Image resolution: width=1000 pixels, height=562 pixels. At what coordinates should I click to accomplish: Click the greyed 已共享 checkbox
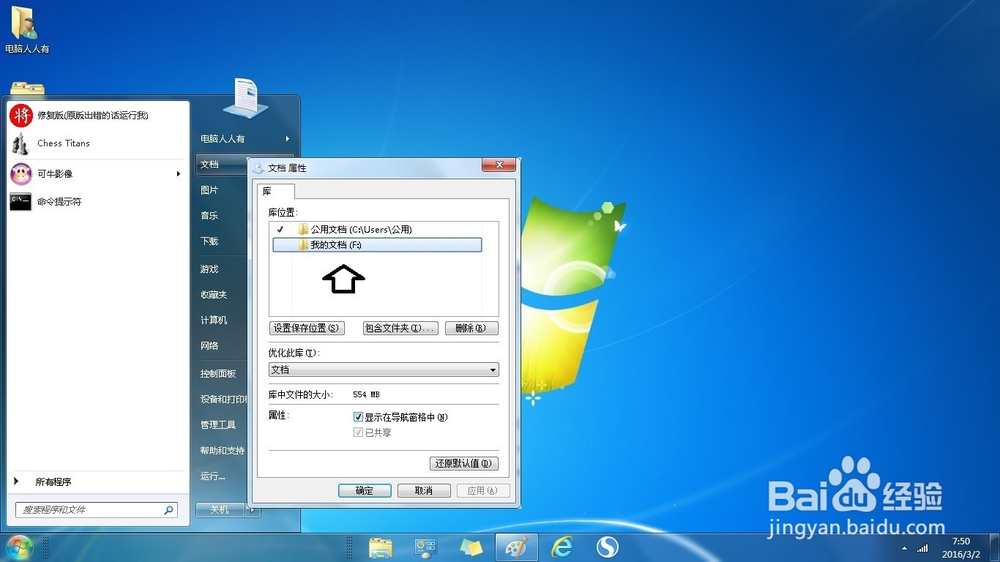click(358, 433)
